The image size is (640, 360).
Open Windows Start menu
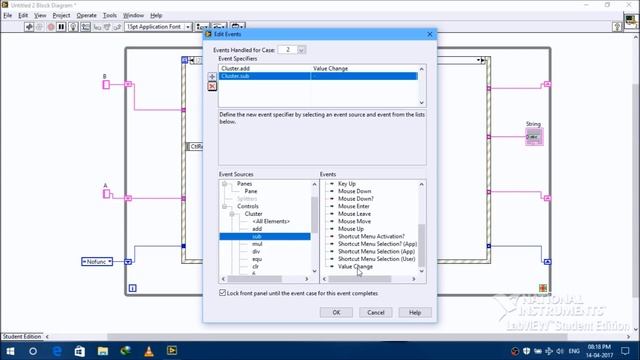click(10, 351)
